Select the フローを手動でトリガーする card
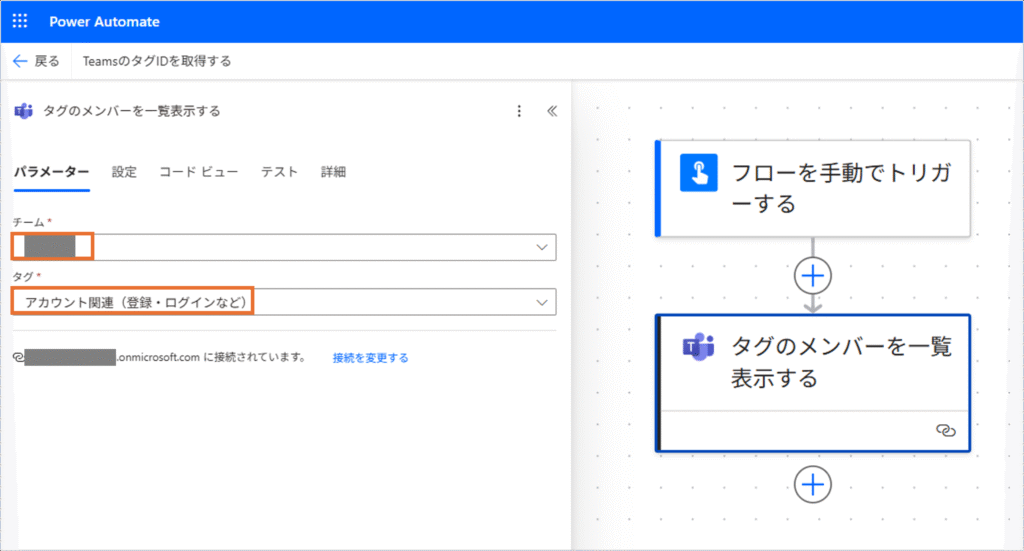Image resolution: width=1024 pixels, height=551 pixels. tap(812, 188)
